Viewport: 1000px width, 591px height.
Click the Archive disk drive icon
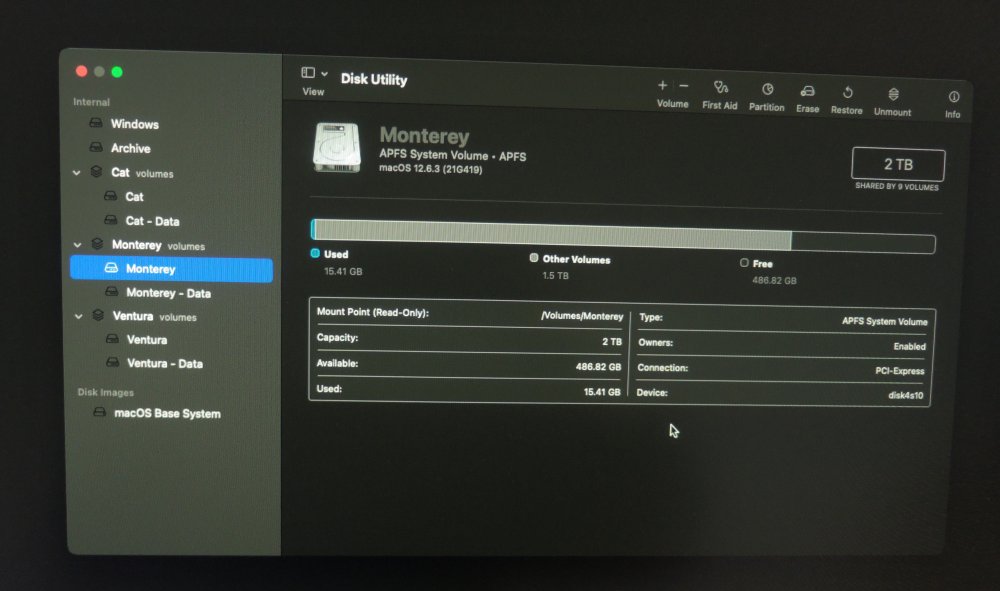(x=96, y=147)
